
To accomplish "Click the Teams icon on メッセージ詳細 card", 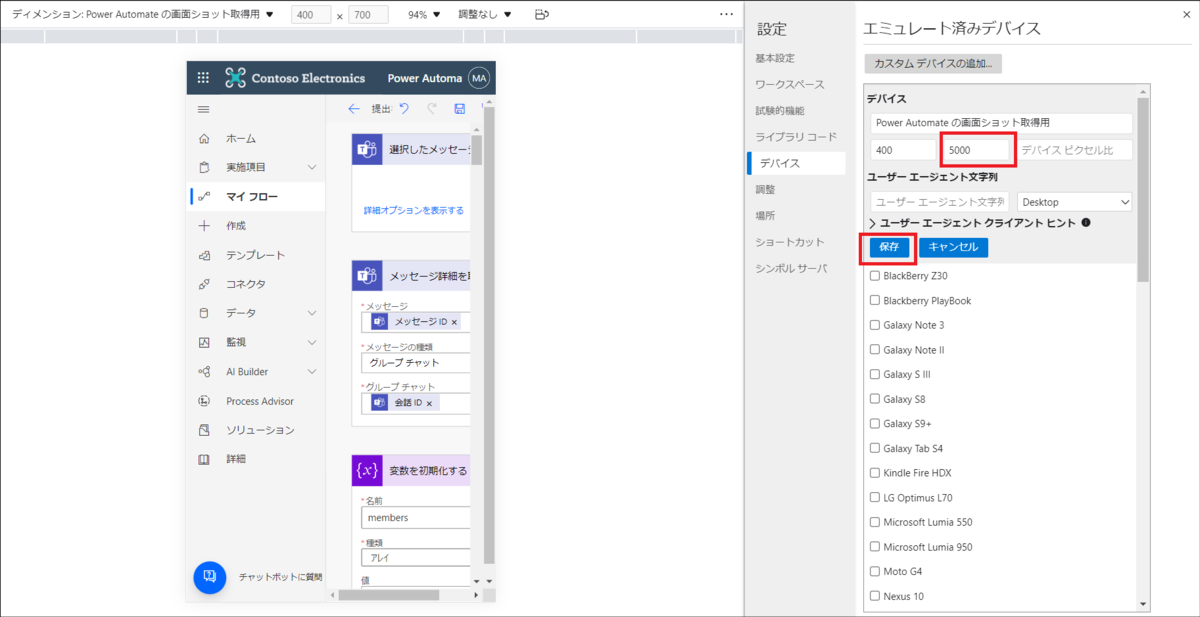I will pyautogui.click(x=367, y=275).
